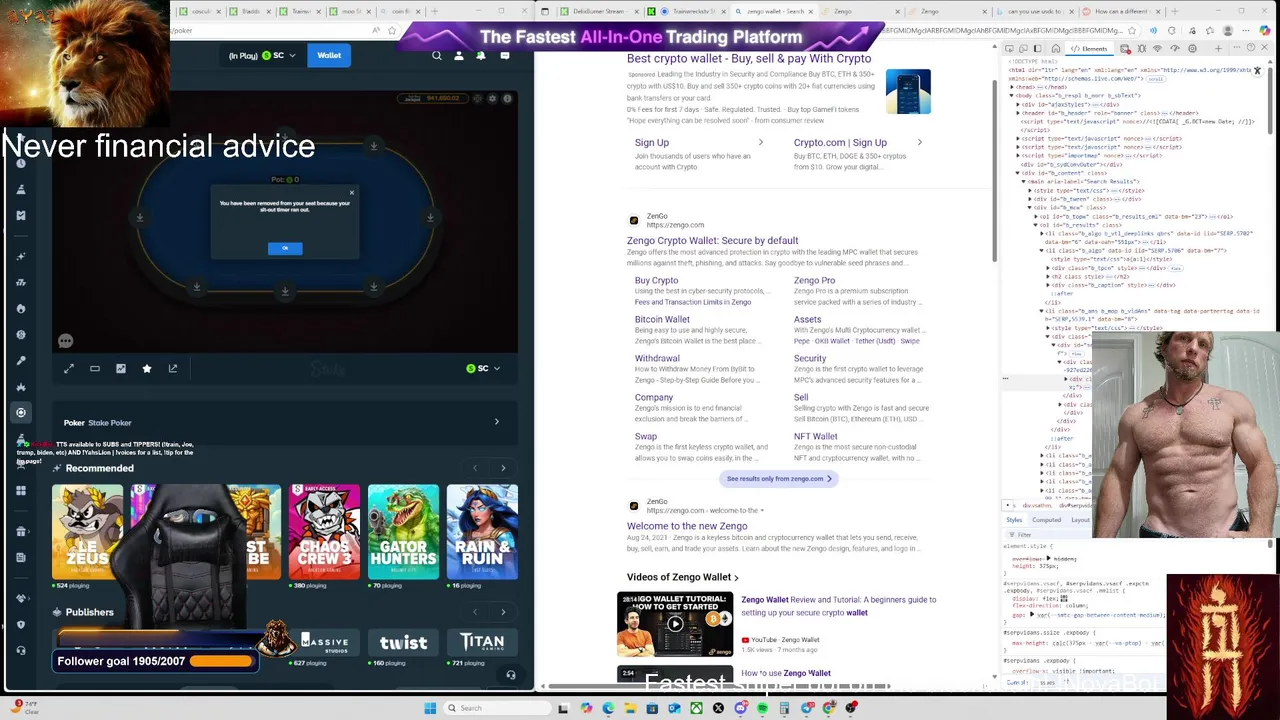Favorite the poker game with star icon
This screenshot has height=720, width=1280.
(147, 369)
